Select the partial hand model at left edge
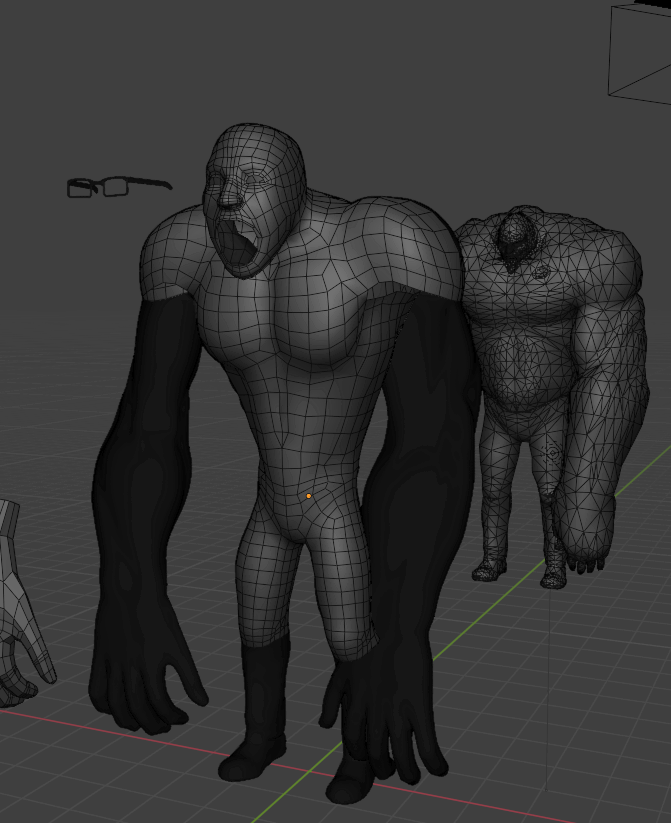Screen dimensions: 671x823 point(18,620)
